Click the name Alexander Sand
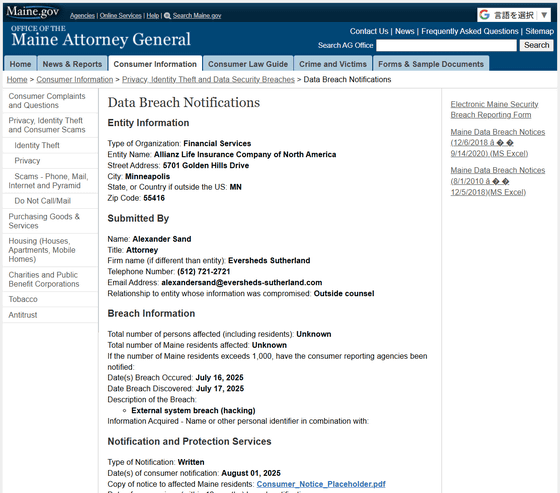The height and width of the screenshot is (493, 560). click(162, 239)
